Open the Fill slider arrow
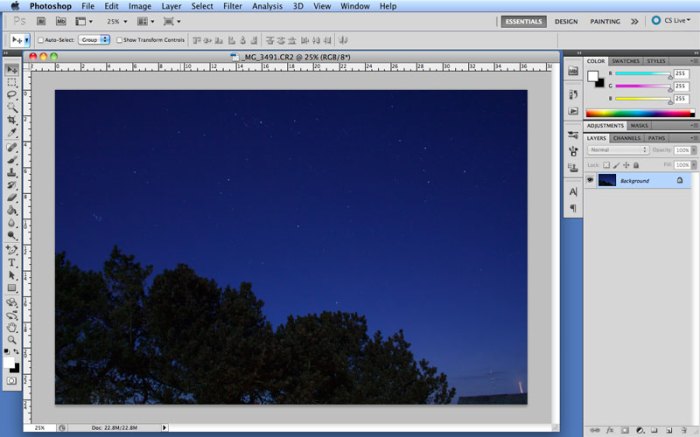Viewport: 700px width, 437px height. (x=694, y=165)
